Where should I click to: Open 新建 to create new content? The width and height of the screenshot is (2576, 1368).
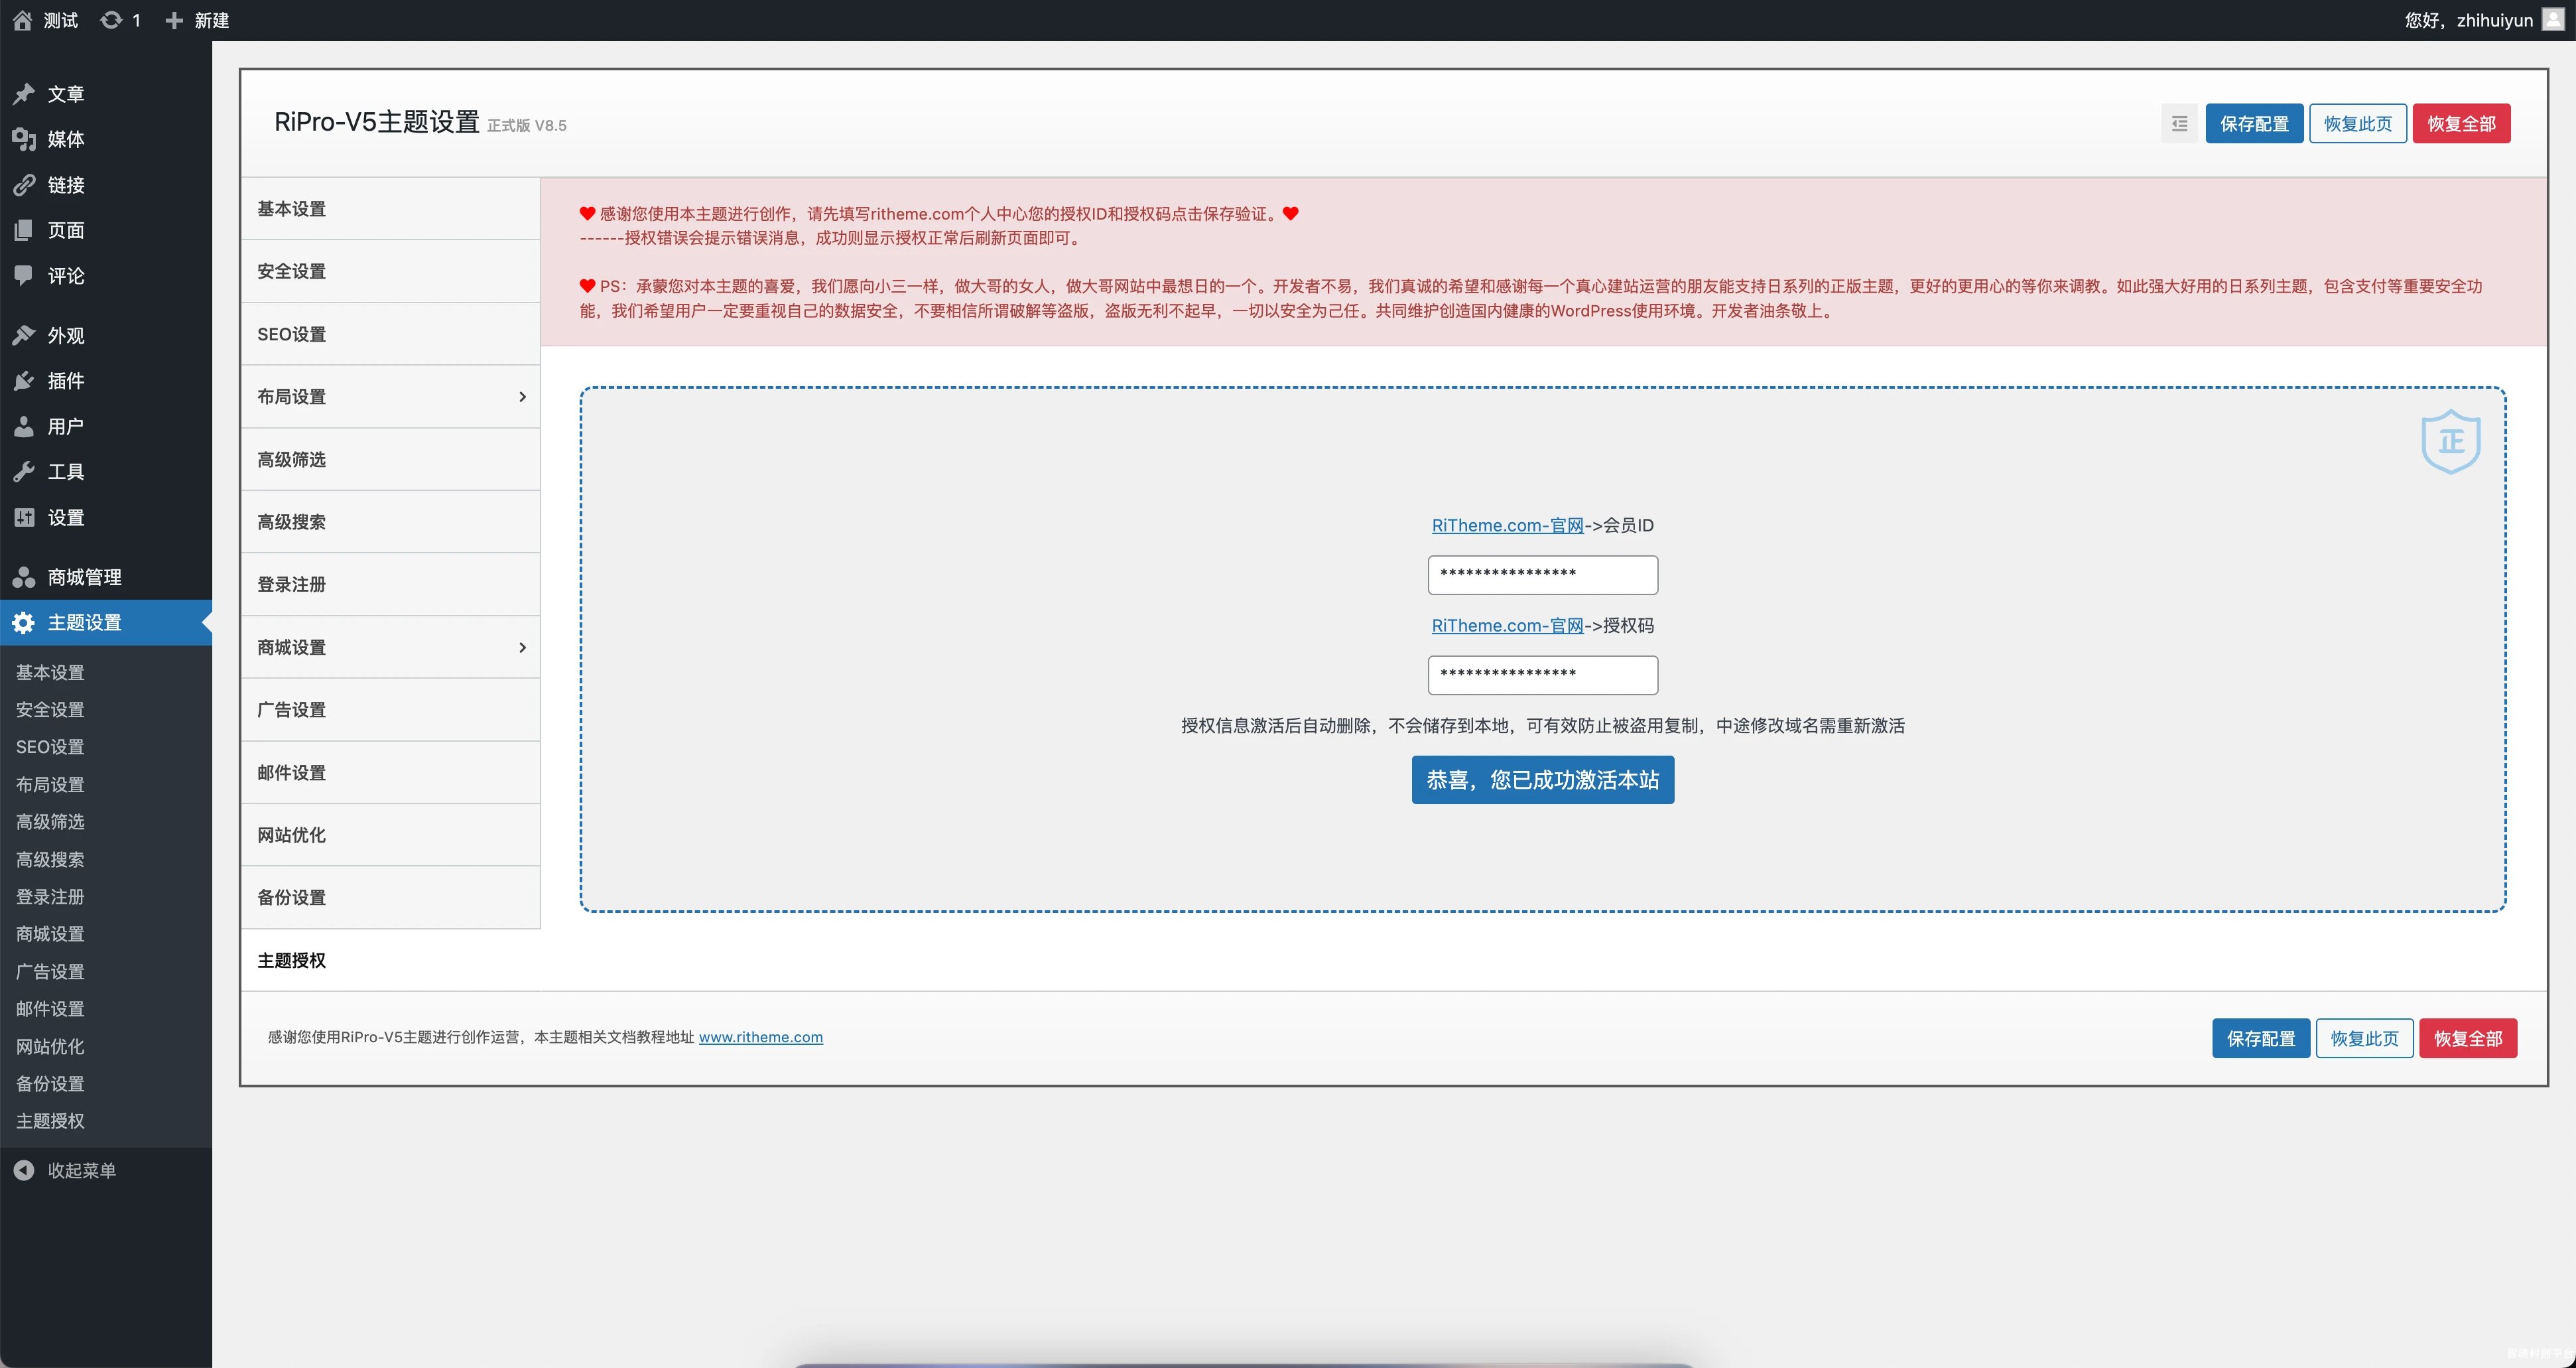point(197,20)
